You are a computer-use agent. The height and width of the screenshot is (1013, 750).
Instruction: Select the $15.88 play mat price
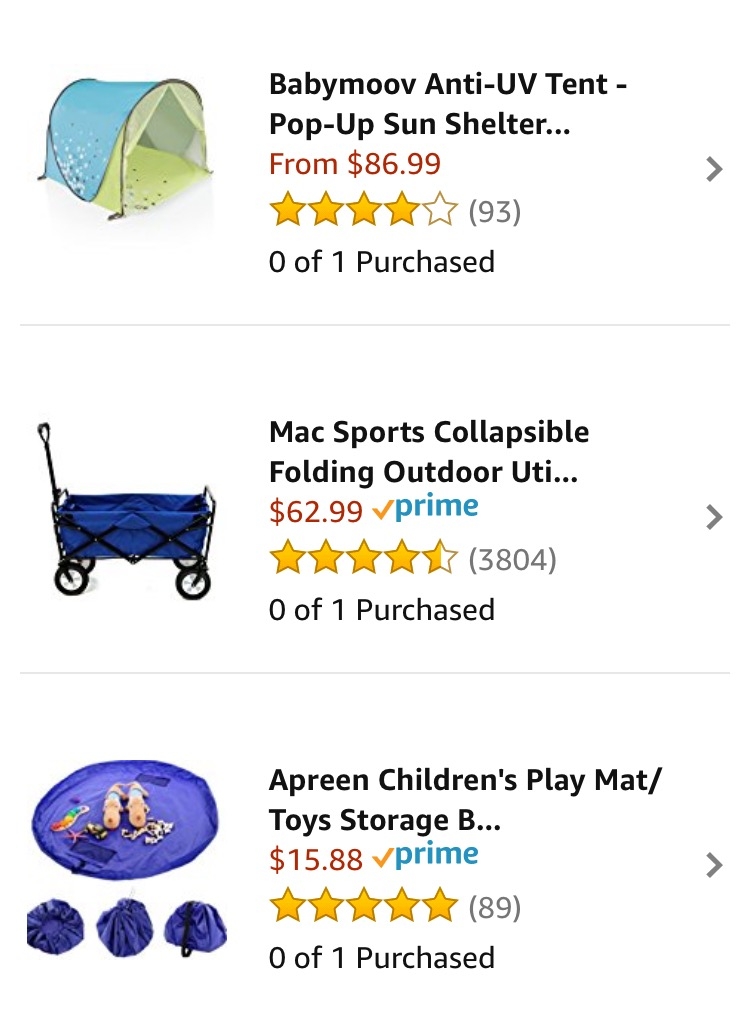click(x=316, y=860)
